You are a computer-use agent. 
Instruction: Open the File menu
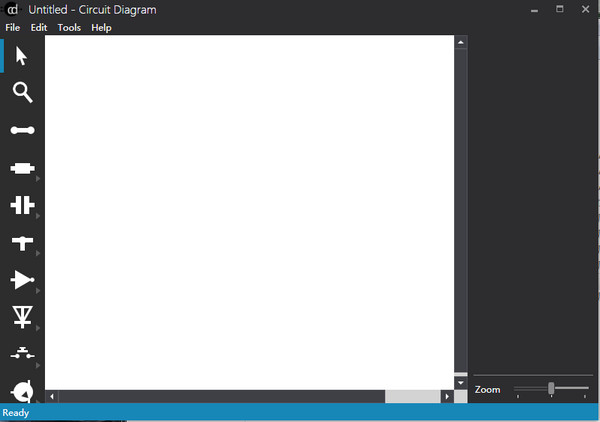click(x=13, y=28)
